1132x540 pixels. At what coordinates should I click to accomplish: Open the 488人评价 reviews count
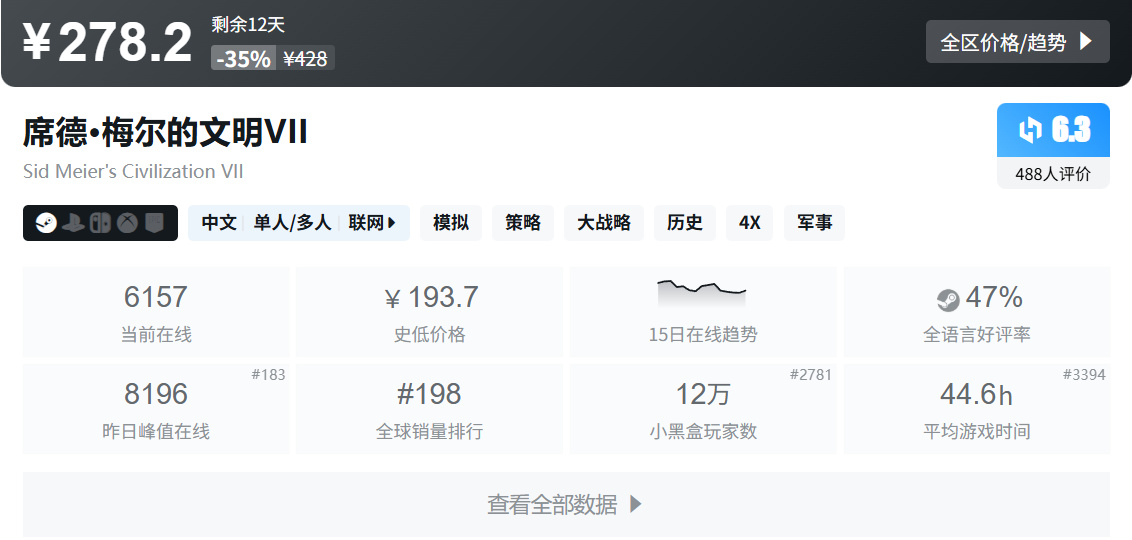click(1053, 174)
